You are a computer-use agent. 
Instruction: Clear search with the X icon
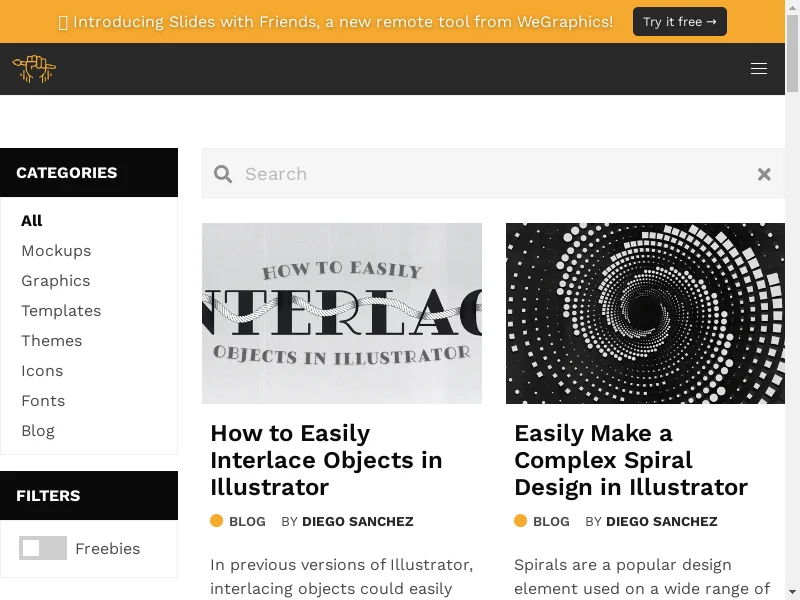click(764, 174)
